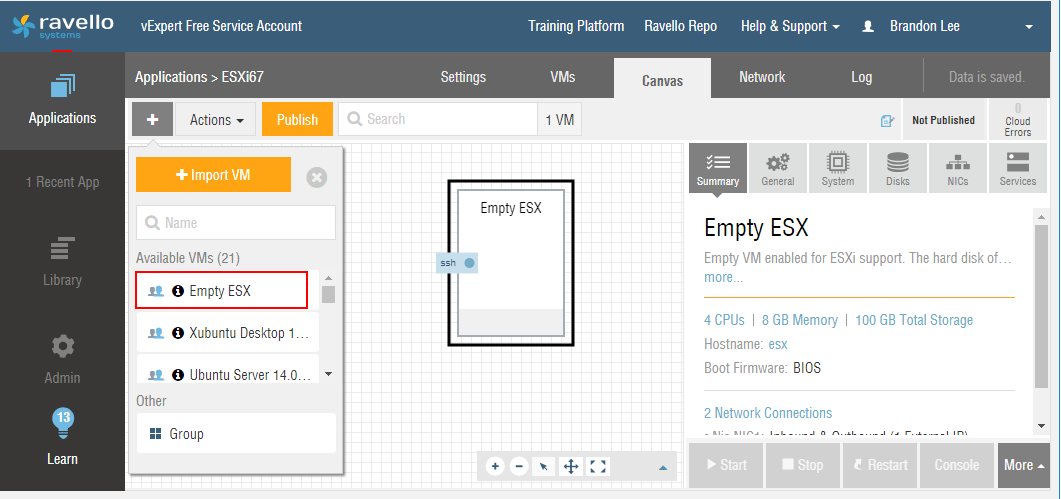Click info icon beside Ubuntu Server
The height and width of the screenshot is (499, 1061).
pos(178,374)
